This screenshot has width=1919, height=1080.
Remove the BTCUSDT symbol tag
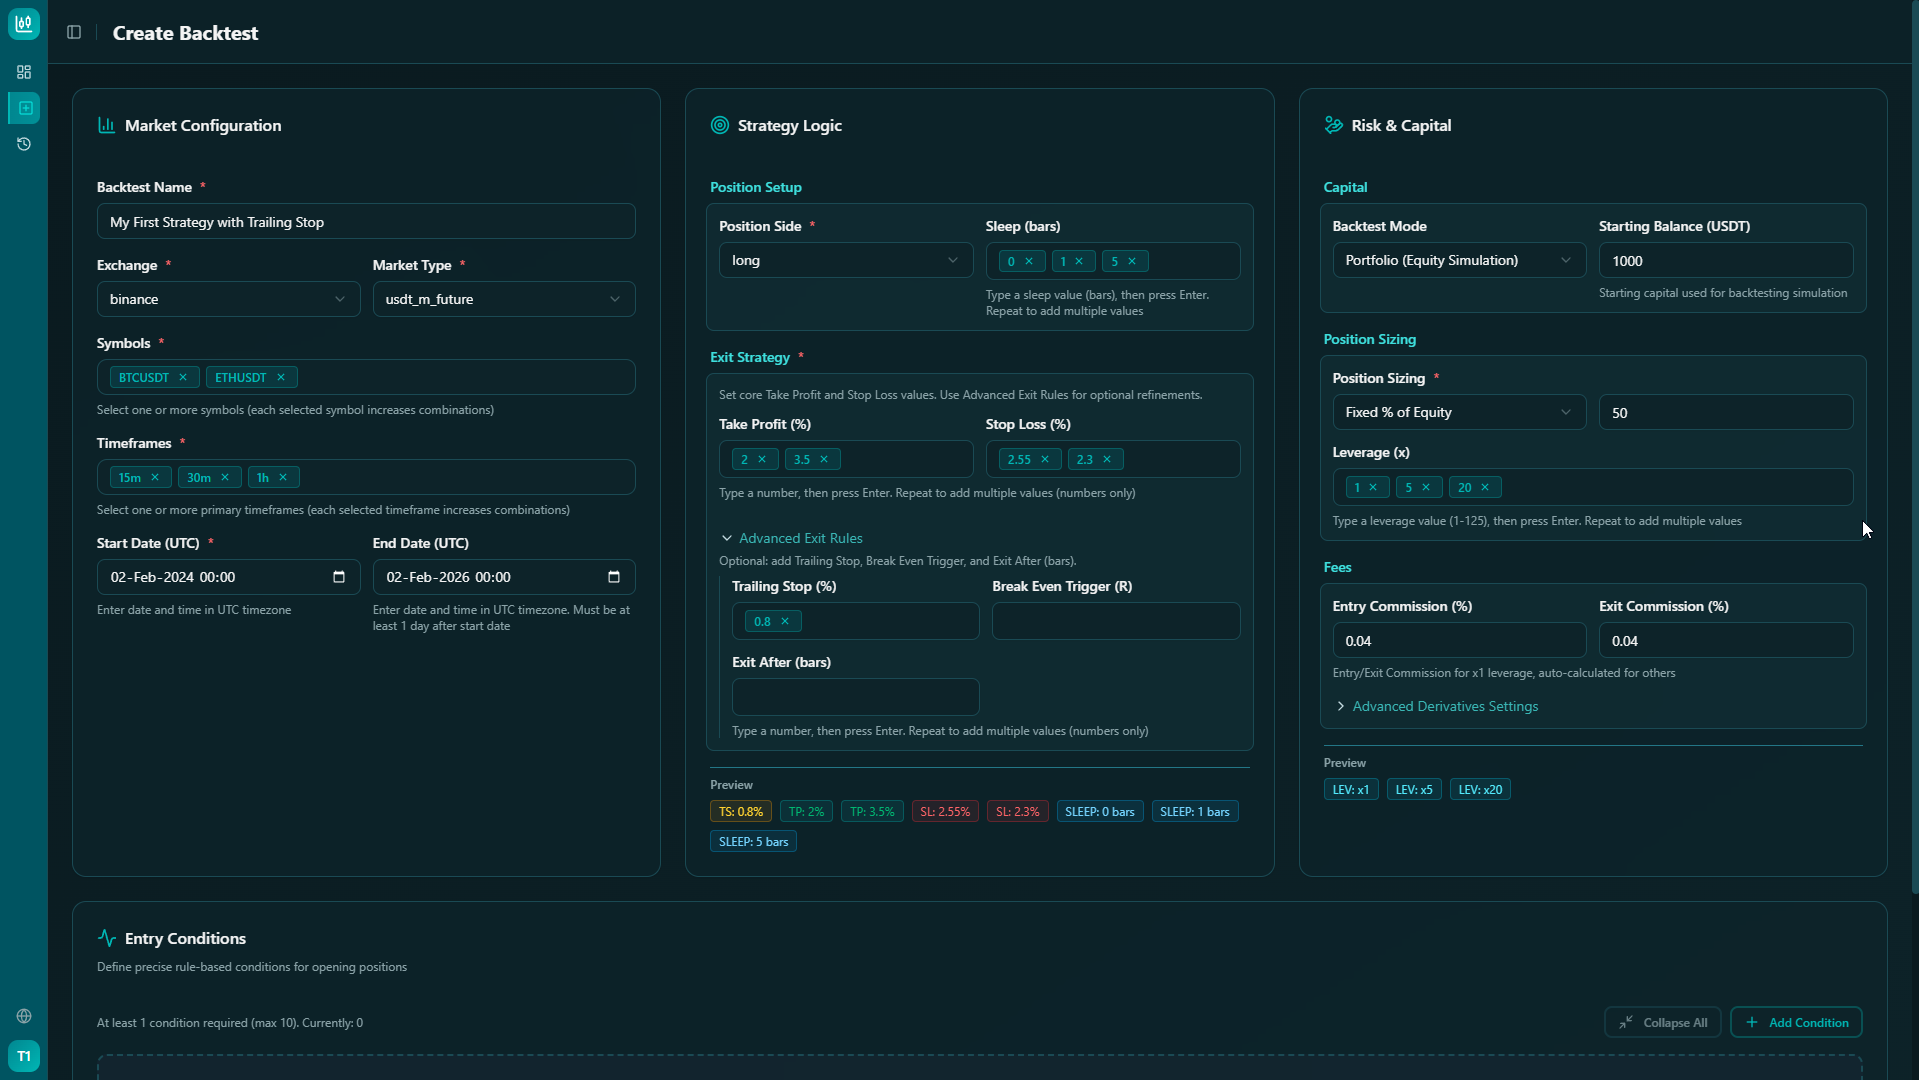tap(183, 378)
